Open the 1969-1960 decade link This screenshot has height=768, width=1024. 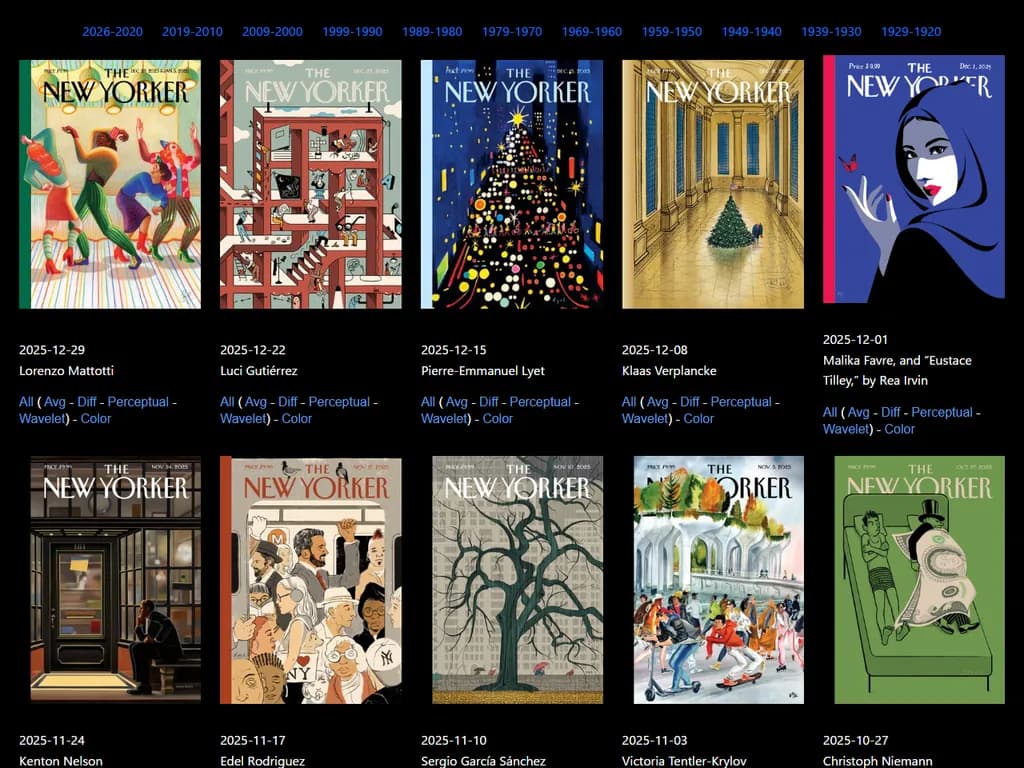pyautogui.click(x=592, y=31)
